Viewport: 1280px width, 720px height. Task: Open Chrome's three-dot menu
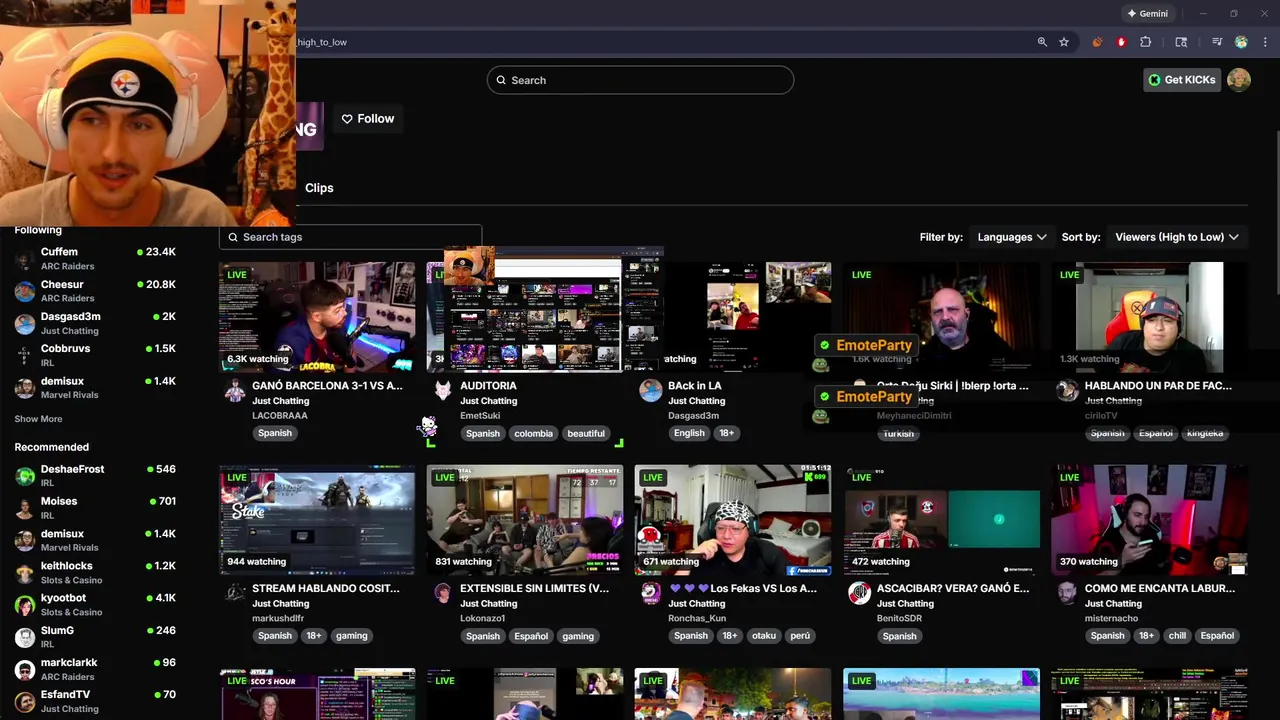[1265, 42]
